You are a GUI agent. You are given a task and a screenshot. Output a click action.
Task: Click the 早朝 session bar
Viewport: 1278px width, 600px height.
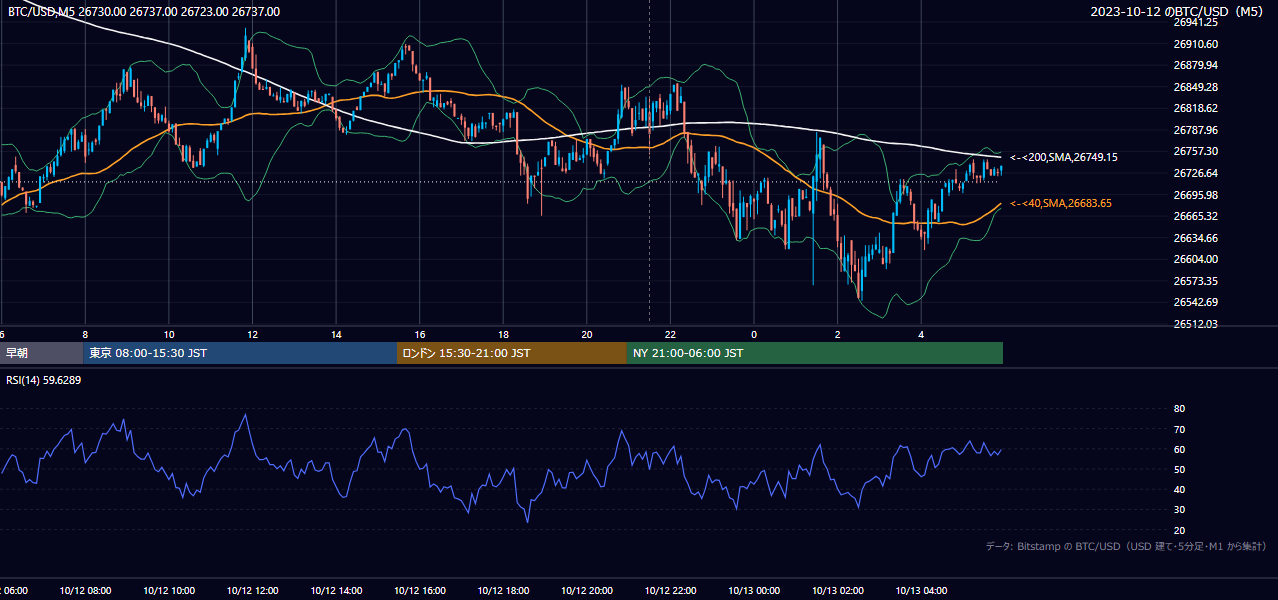[41, 353]
